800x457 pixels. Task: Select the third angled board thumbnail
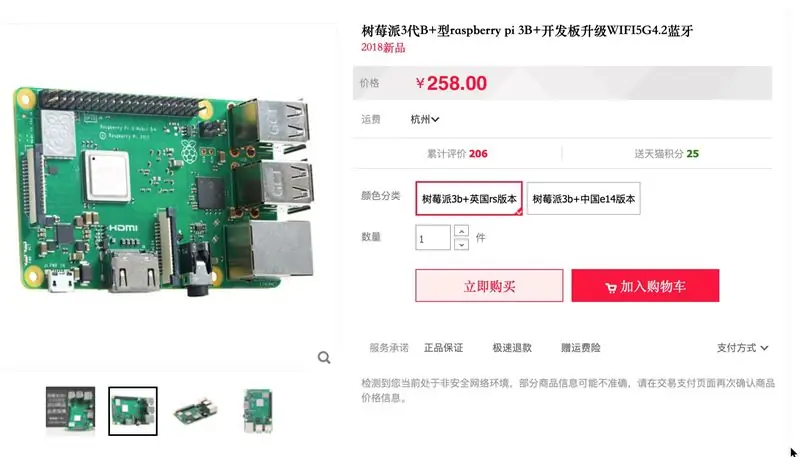195,411
